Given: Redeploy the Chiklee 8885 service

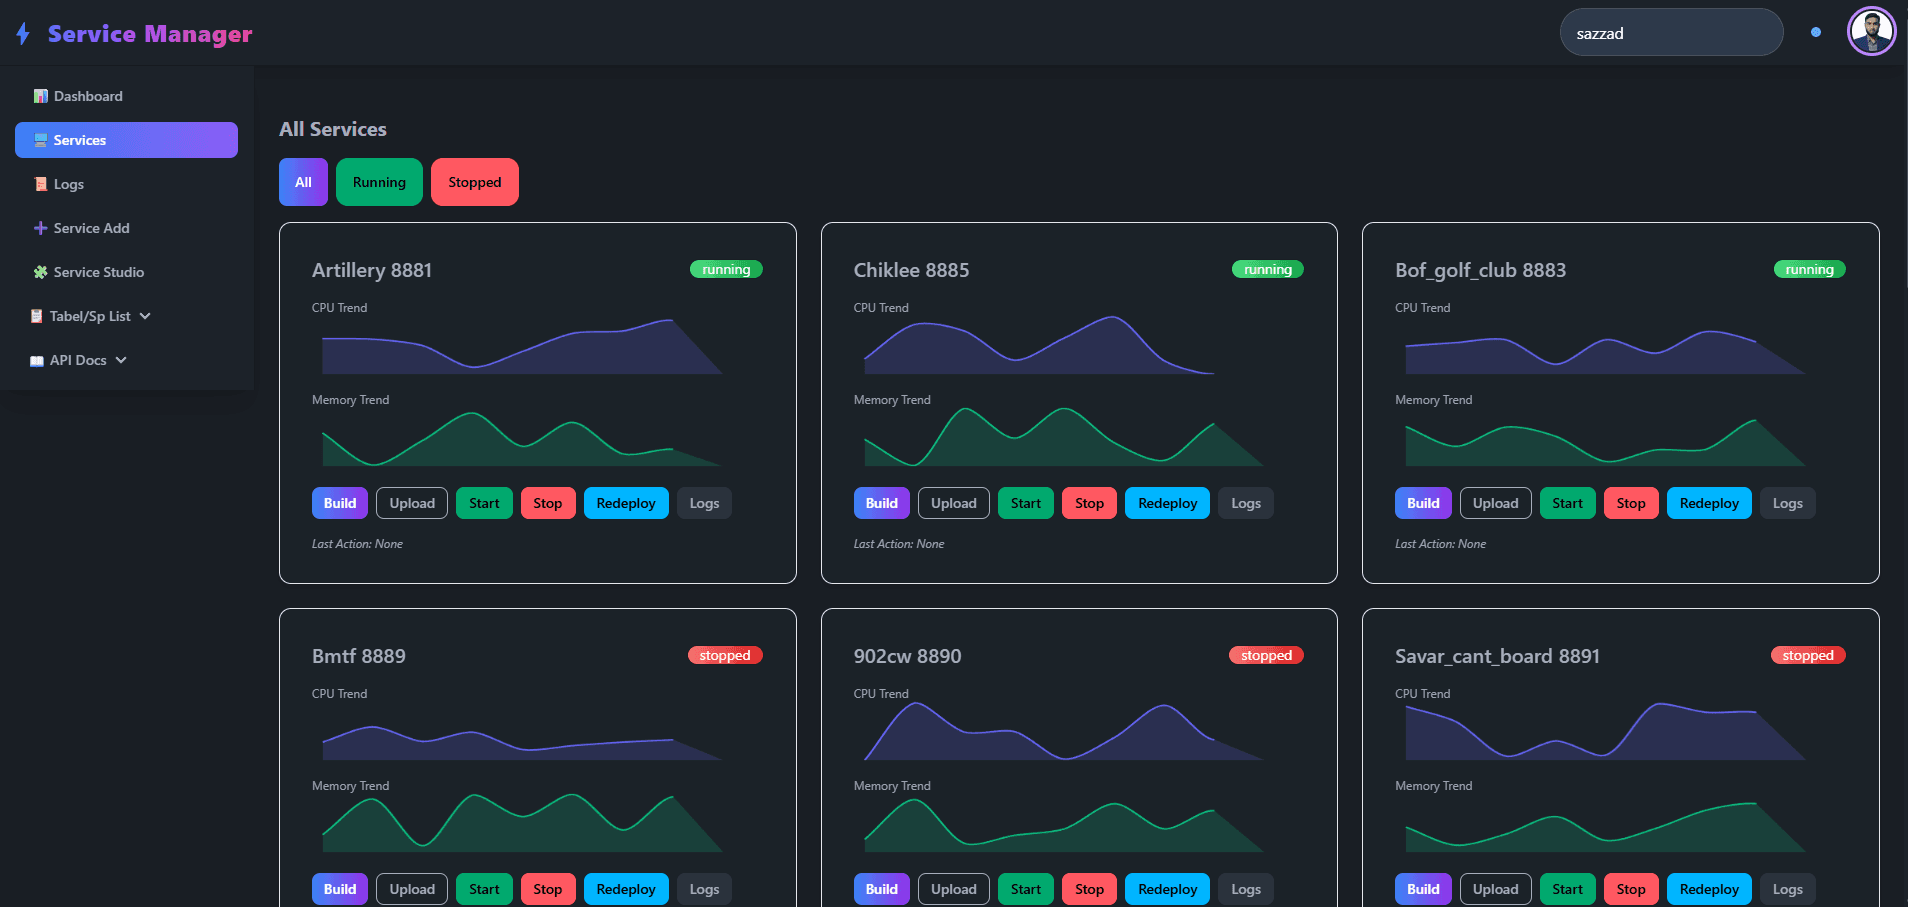Looking at the screenshot, I should click(1168, 503).
